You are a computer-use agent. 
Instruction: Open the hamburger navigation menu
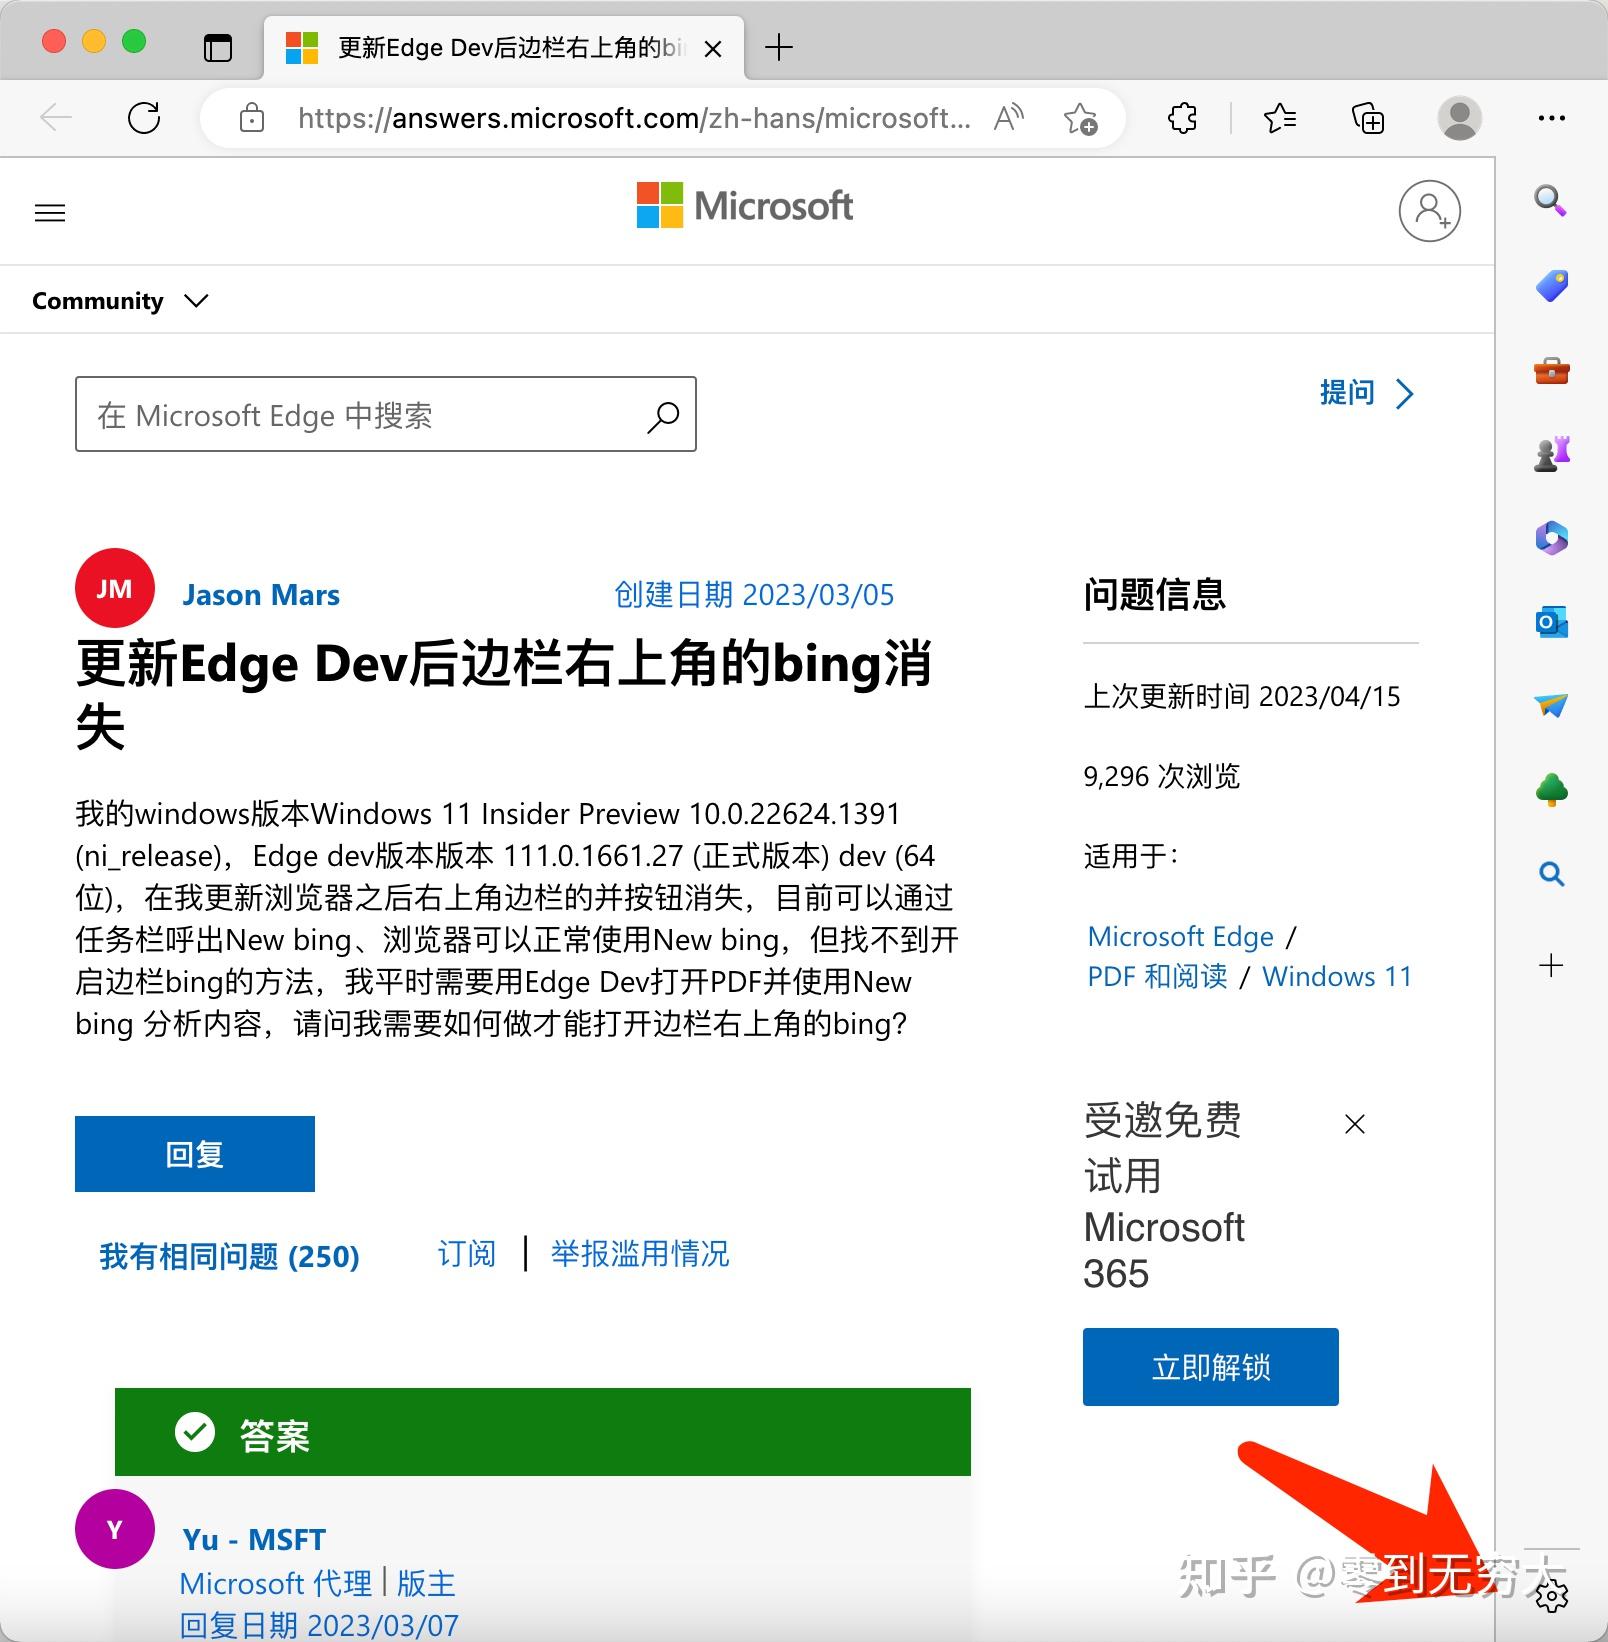tap(49, 212)
